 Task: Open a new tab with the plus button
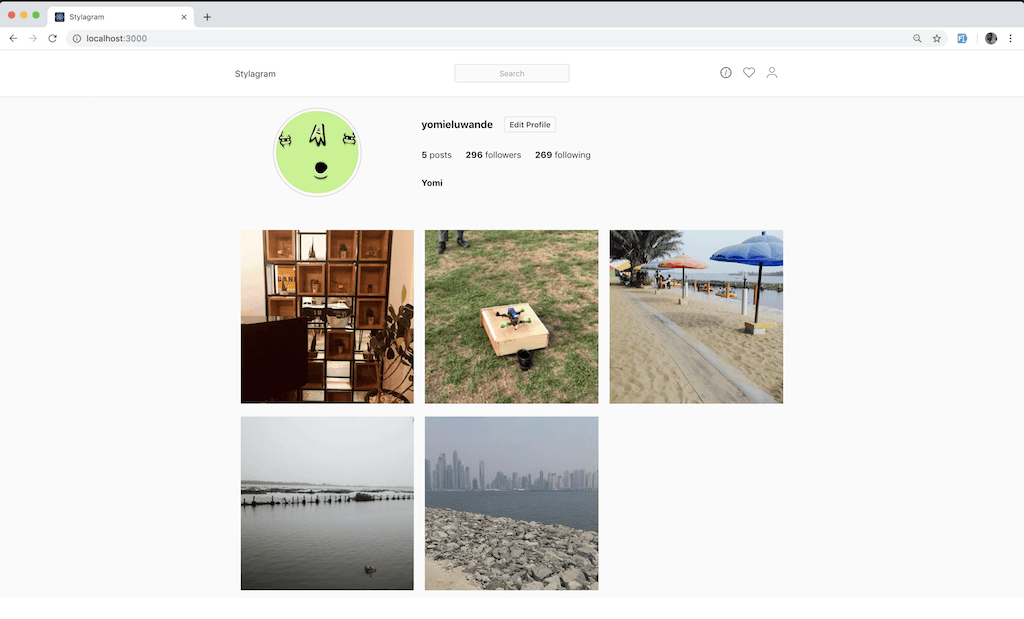(x=206, y=16)
